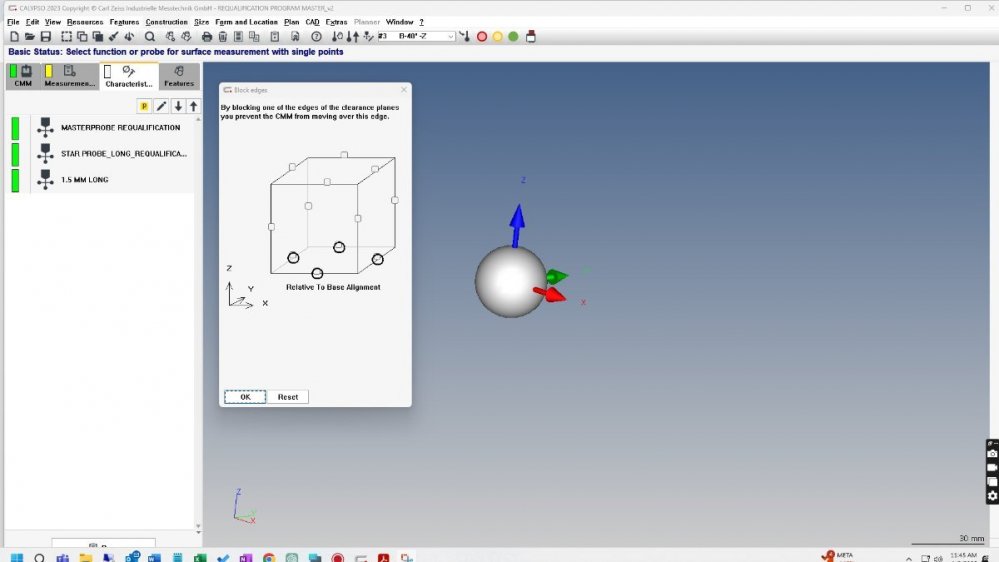The width and height of the screenshot is (999, 562).
Task: Click the green traffic light circle
Action: pos(513,37)
